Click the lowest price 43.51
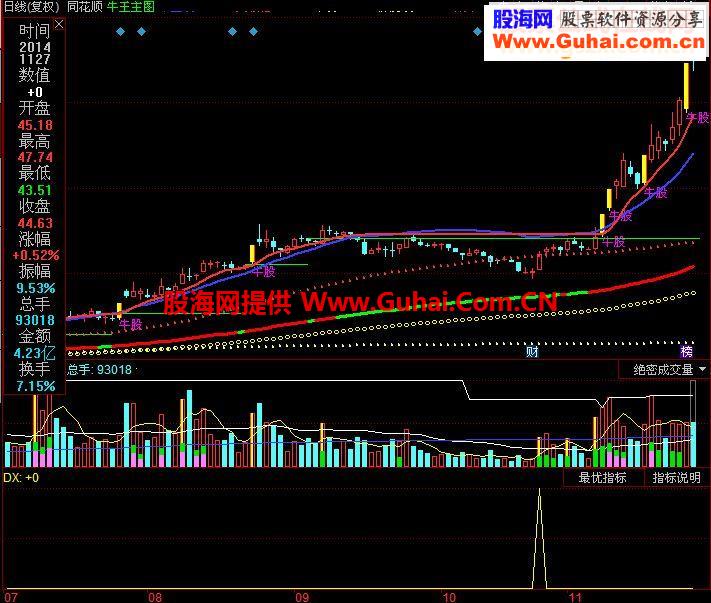The width and height of the screenshot is (711, 603). (x=35, y=190)
